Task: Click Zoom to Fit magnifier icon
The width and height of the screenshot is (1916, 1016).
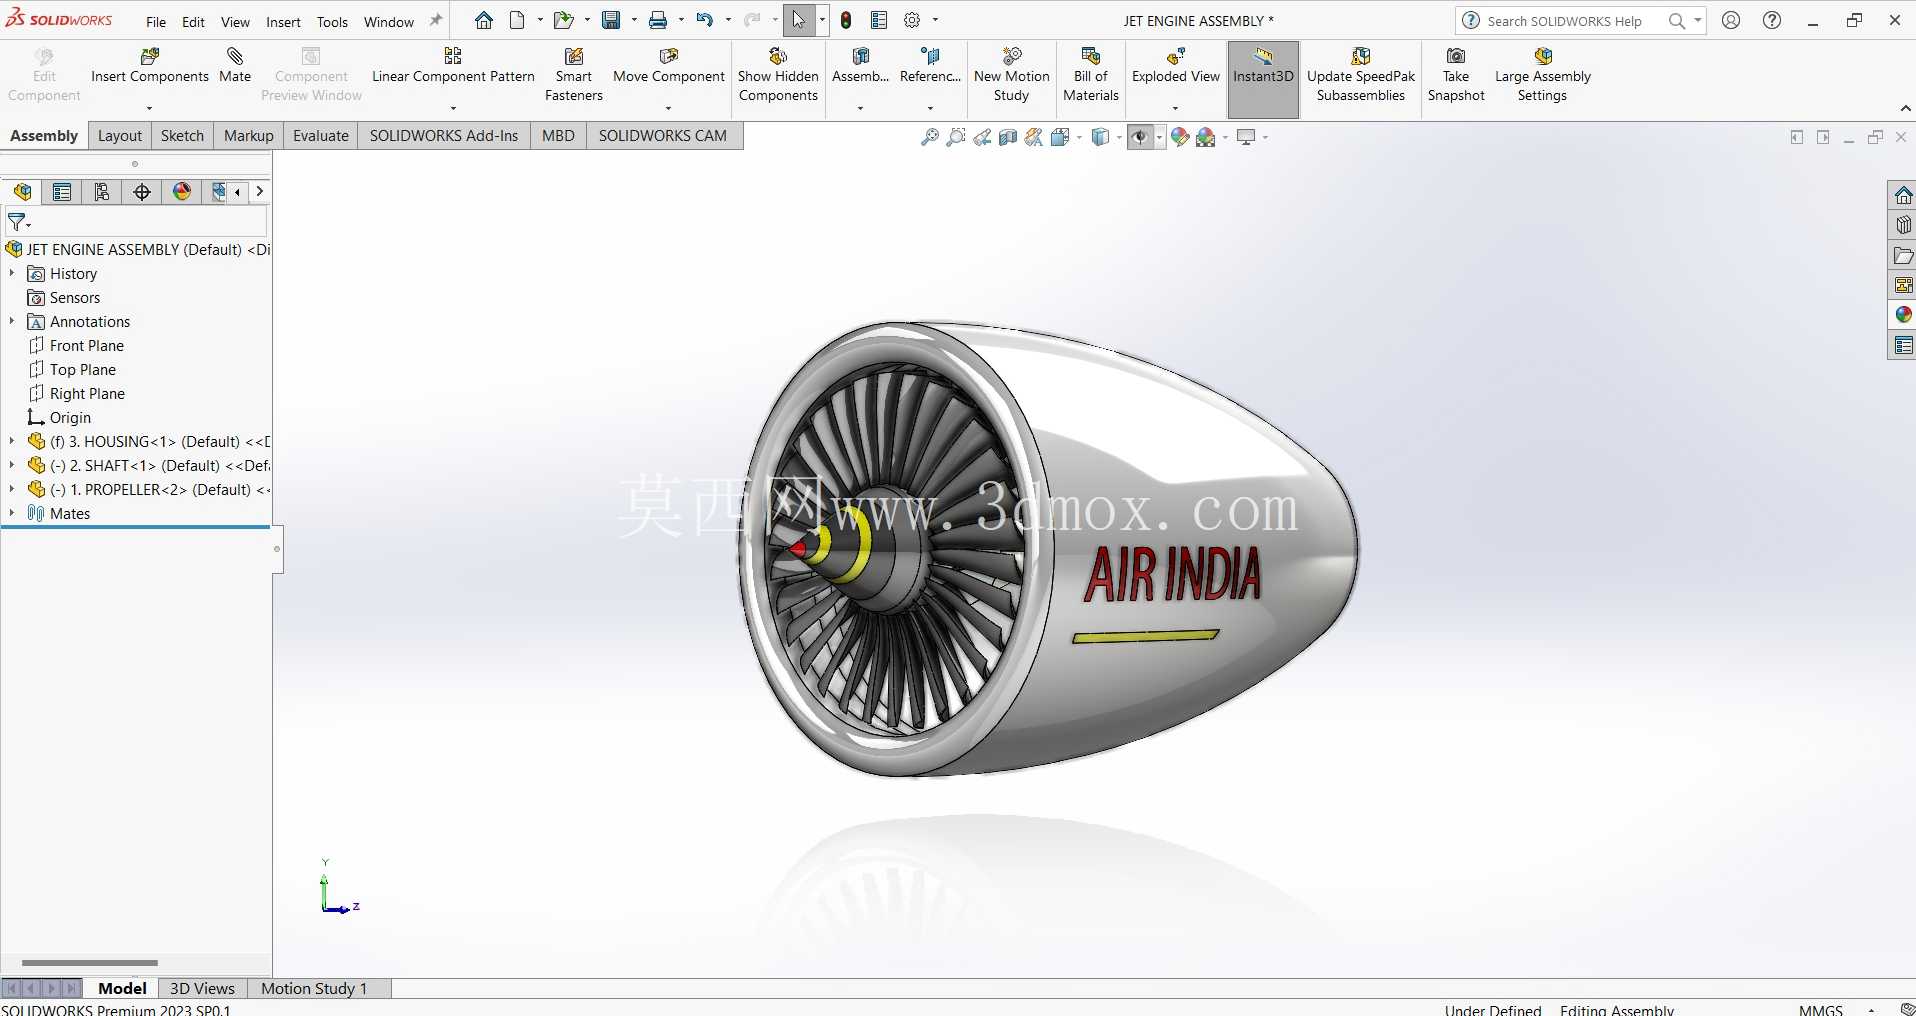Action: point(930,137)
